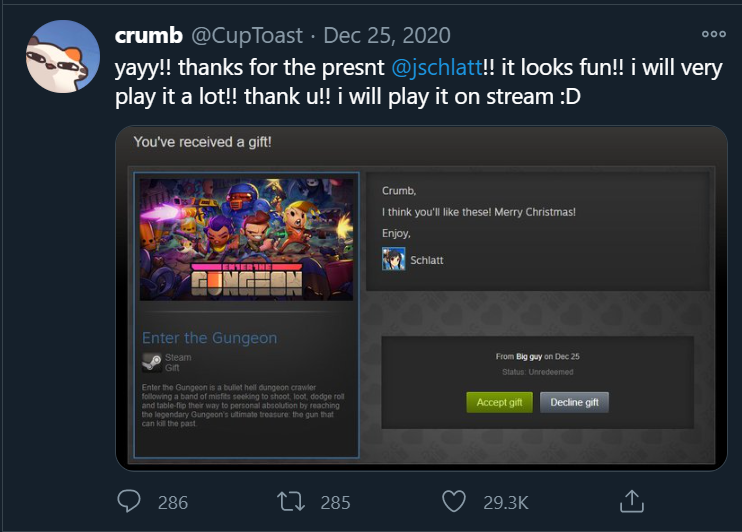Open the @jschlatt mention link
Screen dimensions: 742x532
tap(437, 67)
